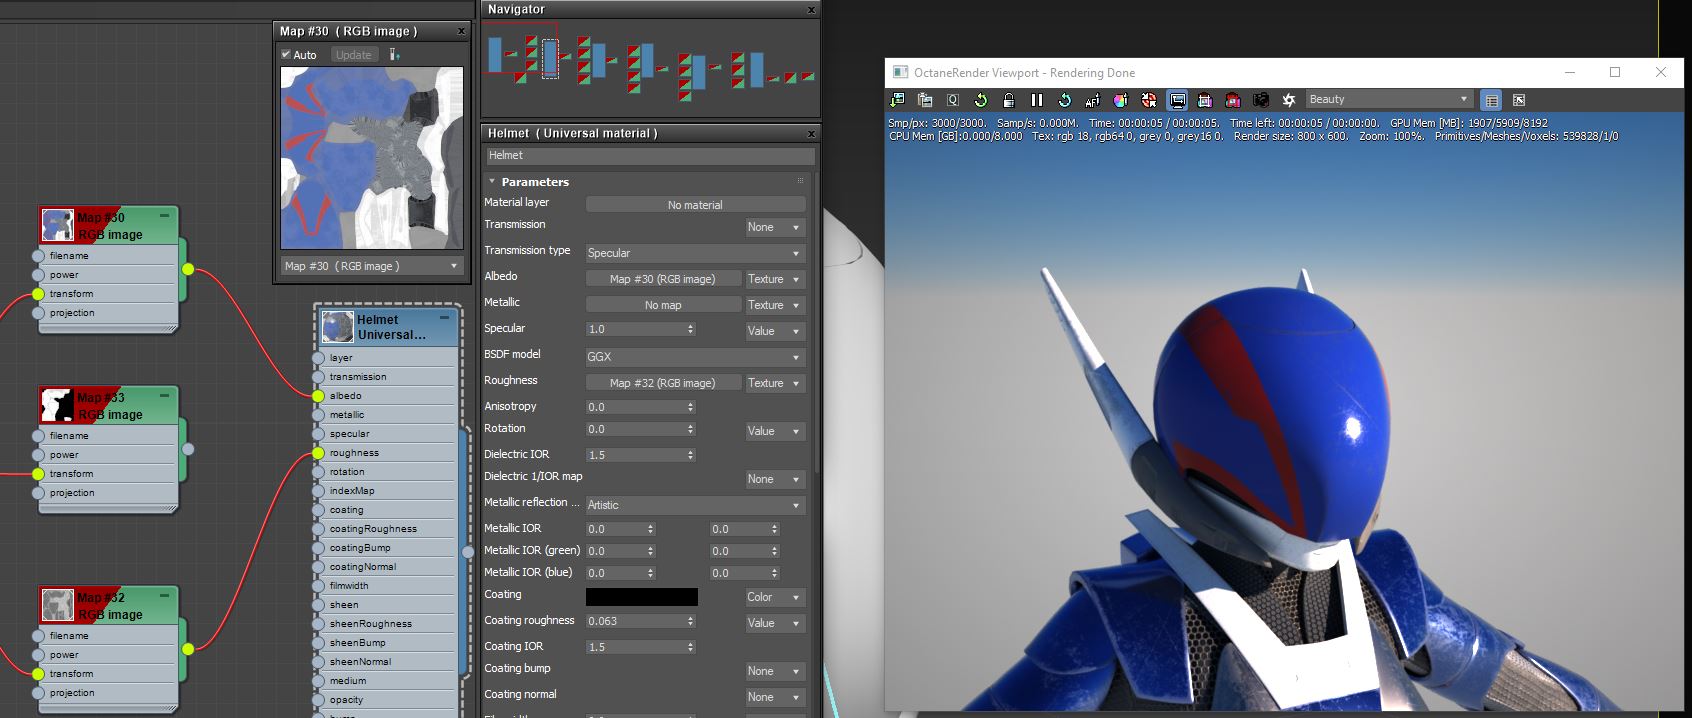This screenshot has width=1692, height=718.
Task: Click the coating input socket on Helmet node
Action: pyautogui.click(x=319, y=510)
